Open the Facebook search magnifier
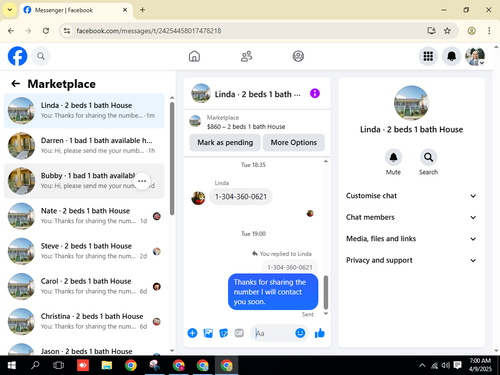 41,56
